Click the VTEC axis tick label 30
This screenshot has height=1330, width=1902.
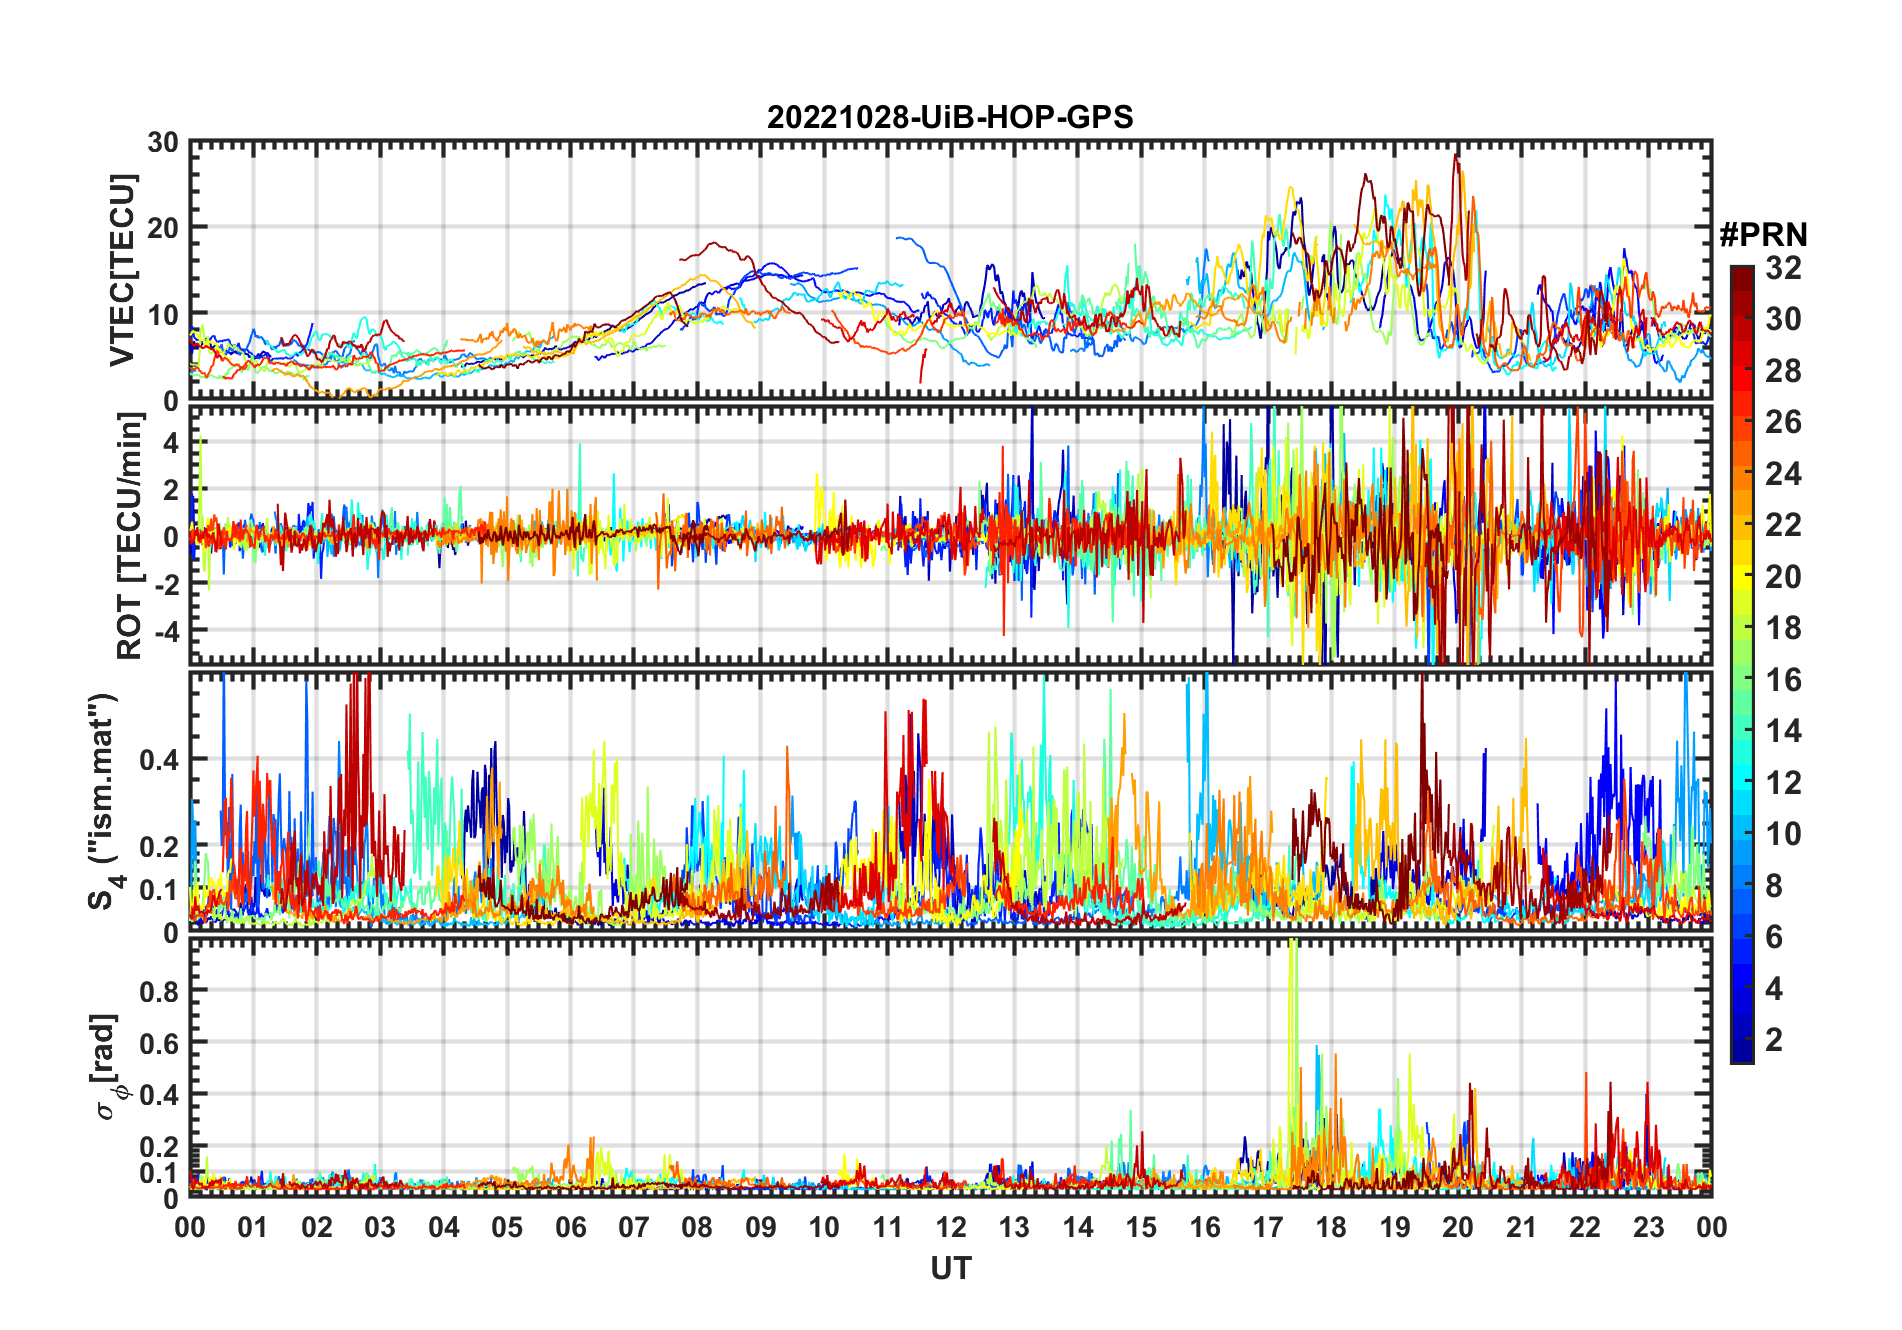163,143
